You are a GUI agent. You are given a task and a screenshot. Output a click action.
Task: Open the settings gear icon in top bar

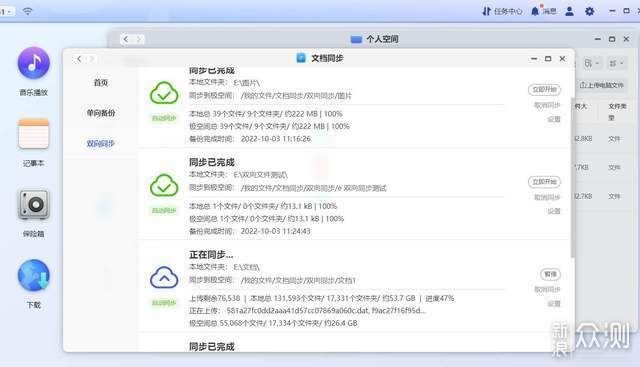[x=589, y=11]
